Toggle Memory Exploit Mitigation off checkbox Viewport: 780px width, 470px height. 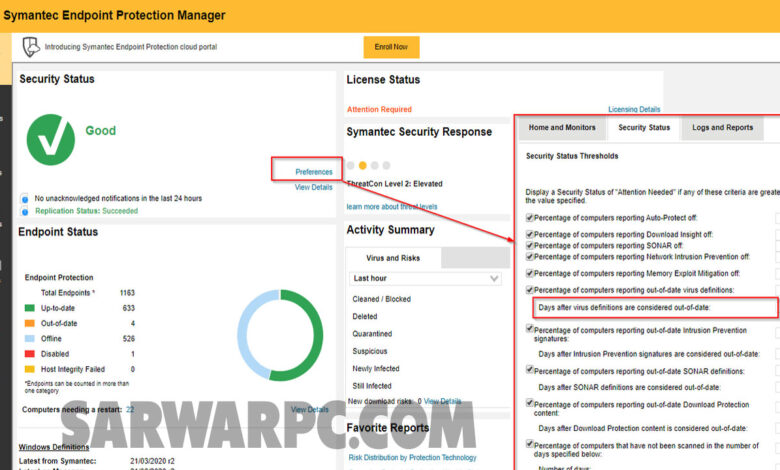(x=530, y=274)
